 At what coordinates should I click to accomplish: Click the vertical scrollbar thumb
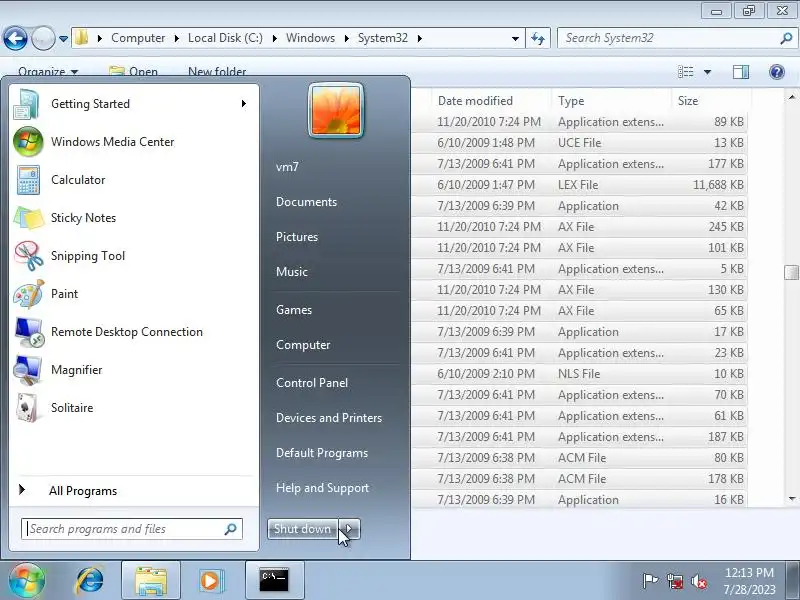click(791, 272)
